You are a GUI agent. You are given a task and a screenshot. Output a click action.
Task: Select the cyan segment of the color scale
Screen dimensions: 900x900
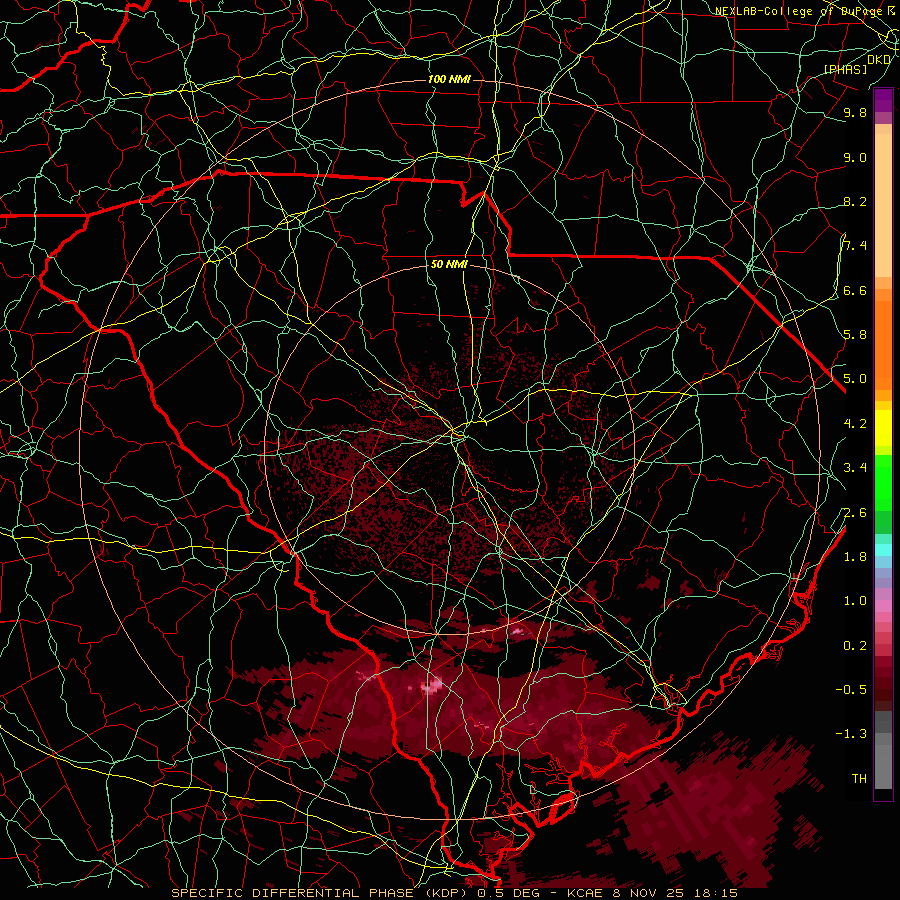tap(883, 549)
